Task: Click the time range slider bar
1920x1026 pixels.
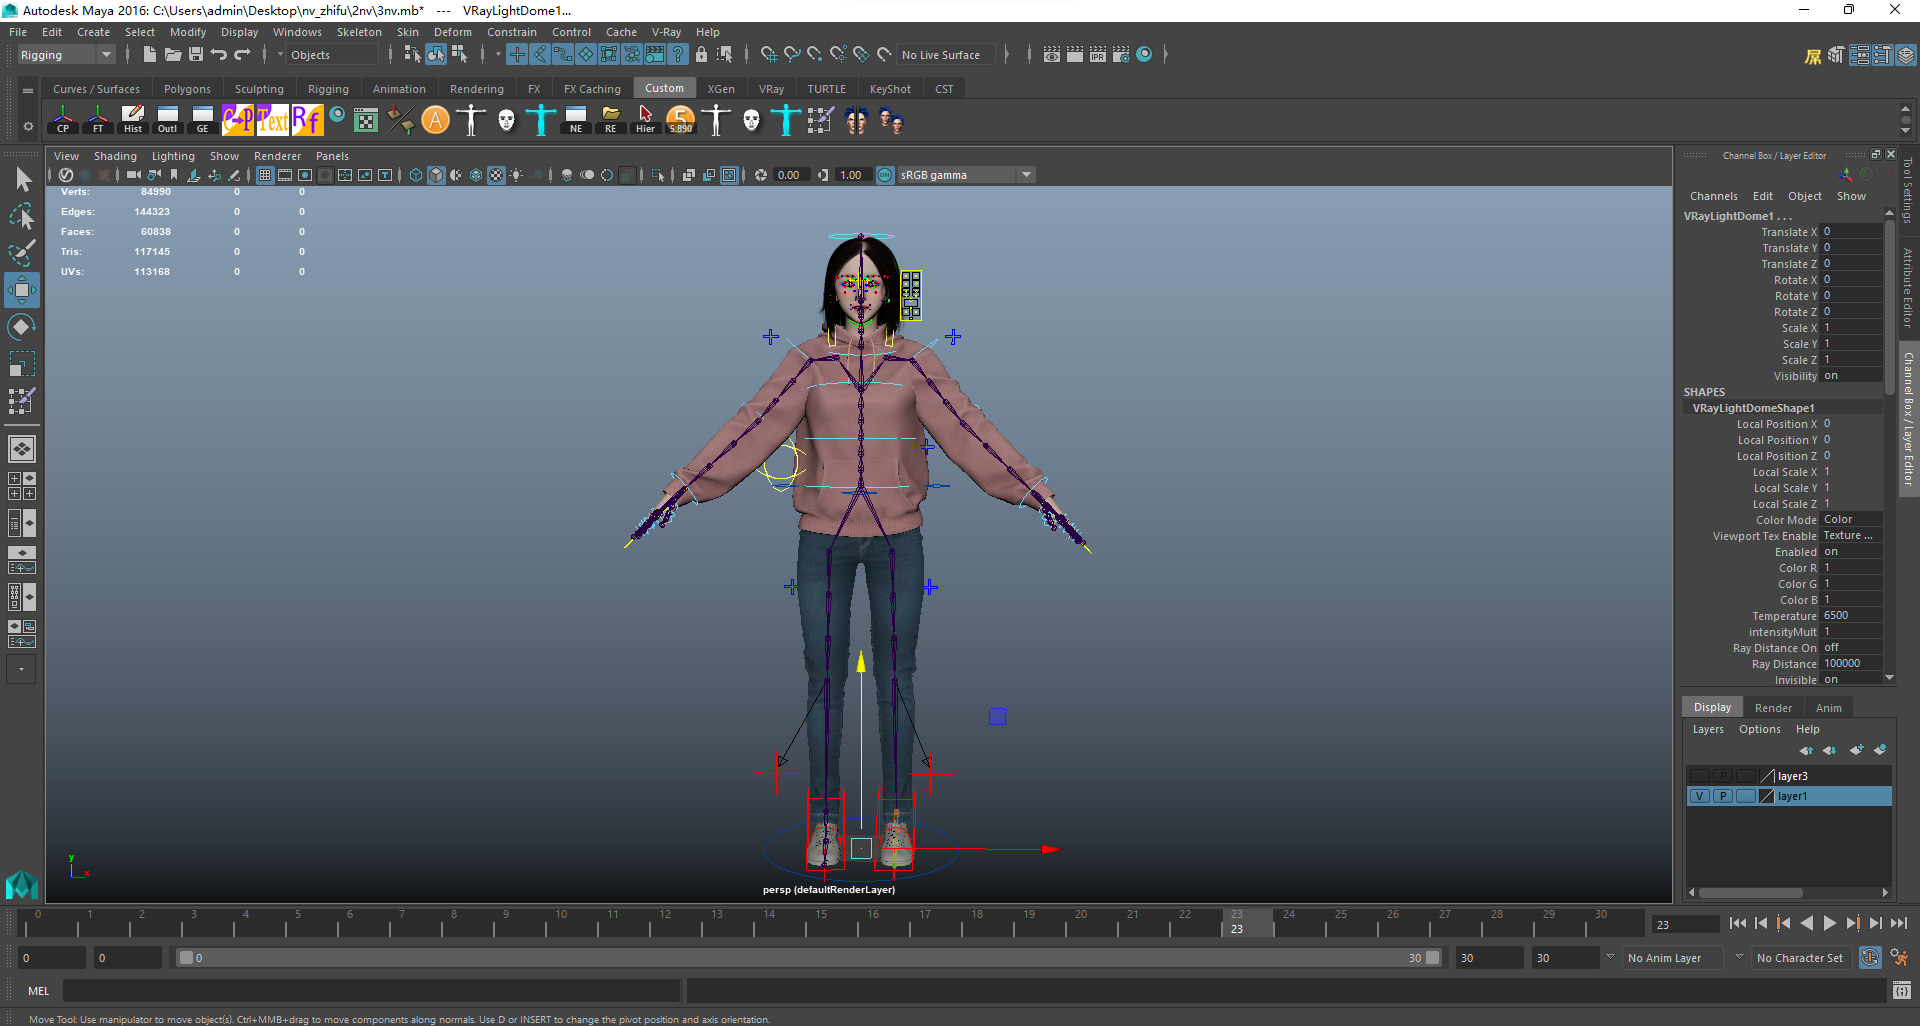Action: point(809,958)
